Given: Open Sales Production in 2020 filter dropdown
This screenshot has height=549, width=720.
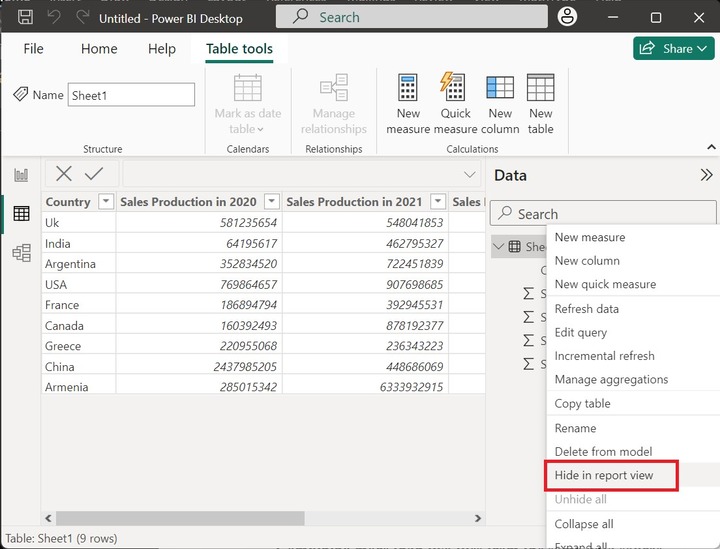Looking at the screenshot, I should tap(271, 202).
